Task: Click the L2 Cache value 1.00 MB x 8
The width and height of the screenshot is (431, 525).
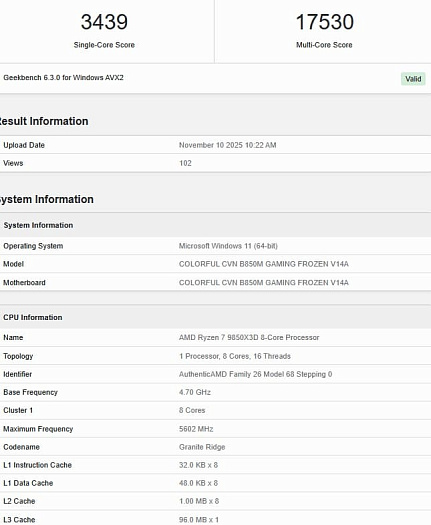Action: 199,501
